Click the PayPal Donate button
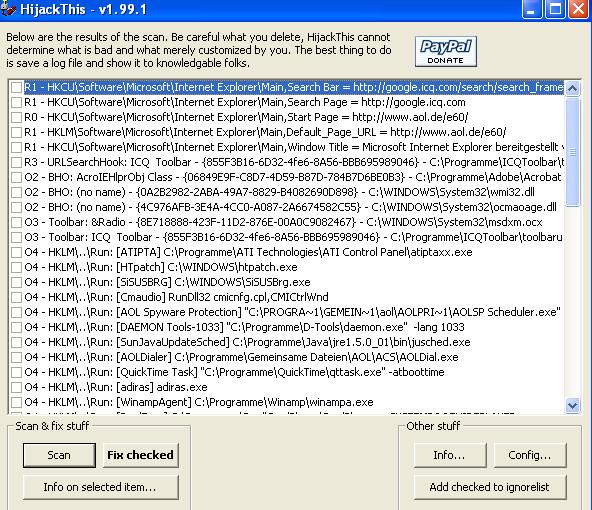This screenshot has height=510, width=592. click(x=446, y=52)
